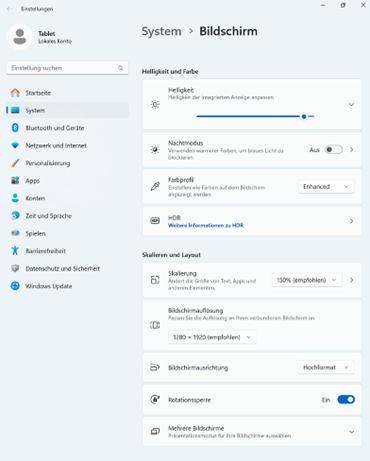
Task: Click the Apps label in sidebar
Action: pos(32,181)
